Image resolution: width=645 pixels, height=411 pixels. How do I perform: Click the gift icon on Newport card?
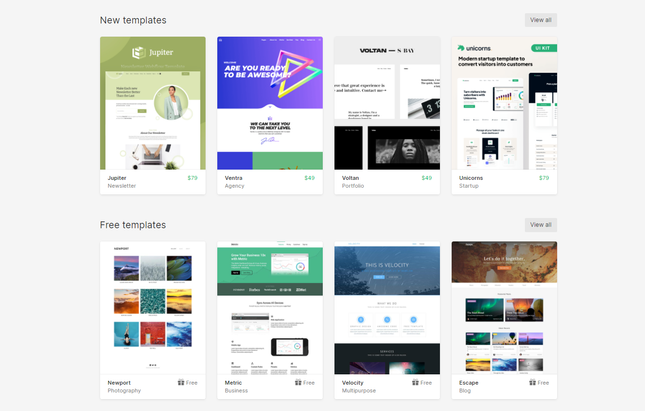tap(181, 382)
